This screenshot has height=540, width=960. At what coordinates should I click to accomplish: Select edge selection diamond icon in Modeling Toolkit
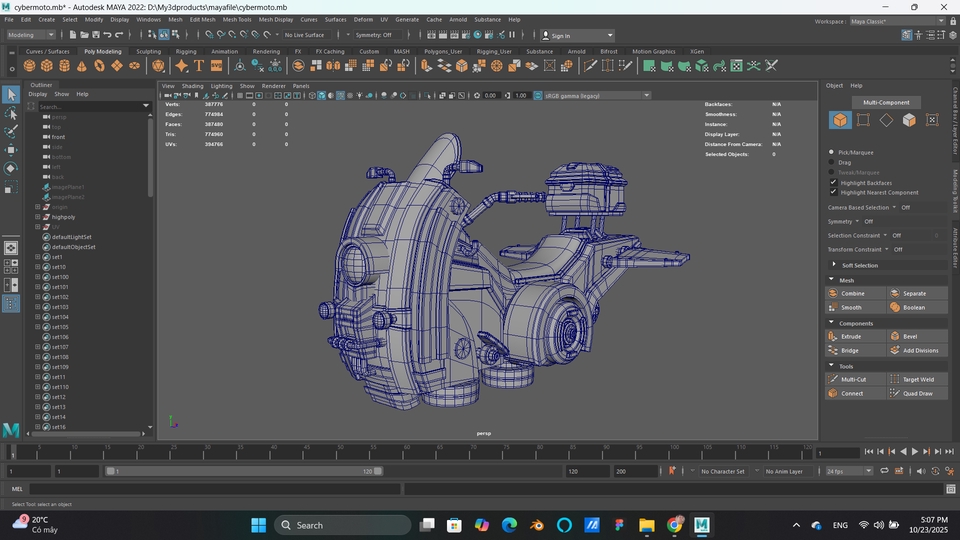[887, 120]
